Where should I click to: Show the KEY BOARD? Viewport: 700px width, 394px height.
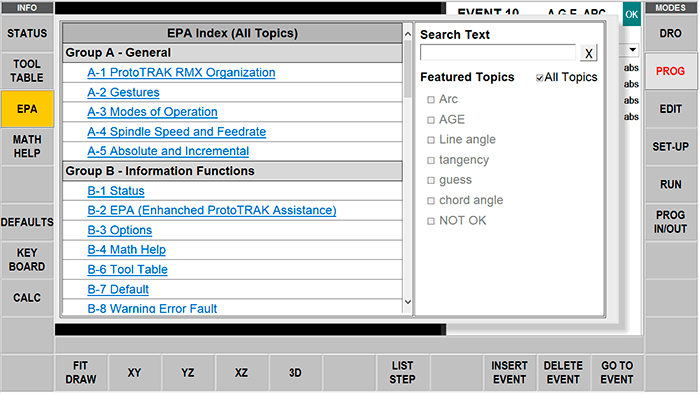[27, 260]
